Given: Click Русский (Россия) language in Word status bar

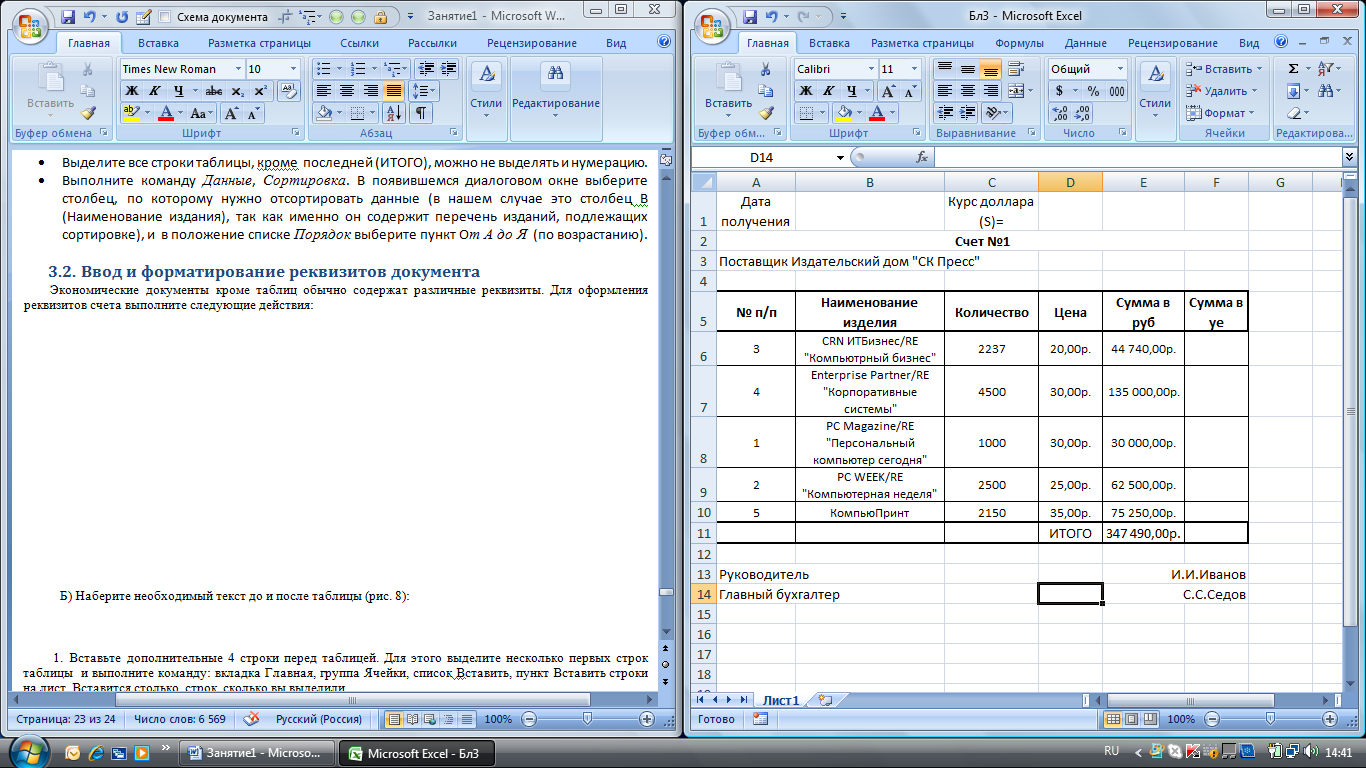Looking at the screenshot, I should click(320, 719).
